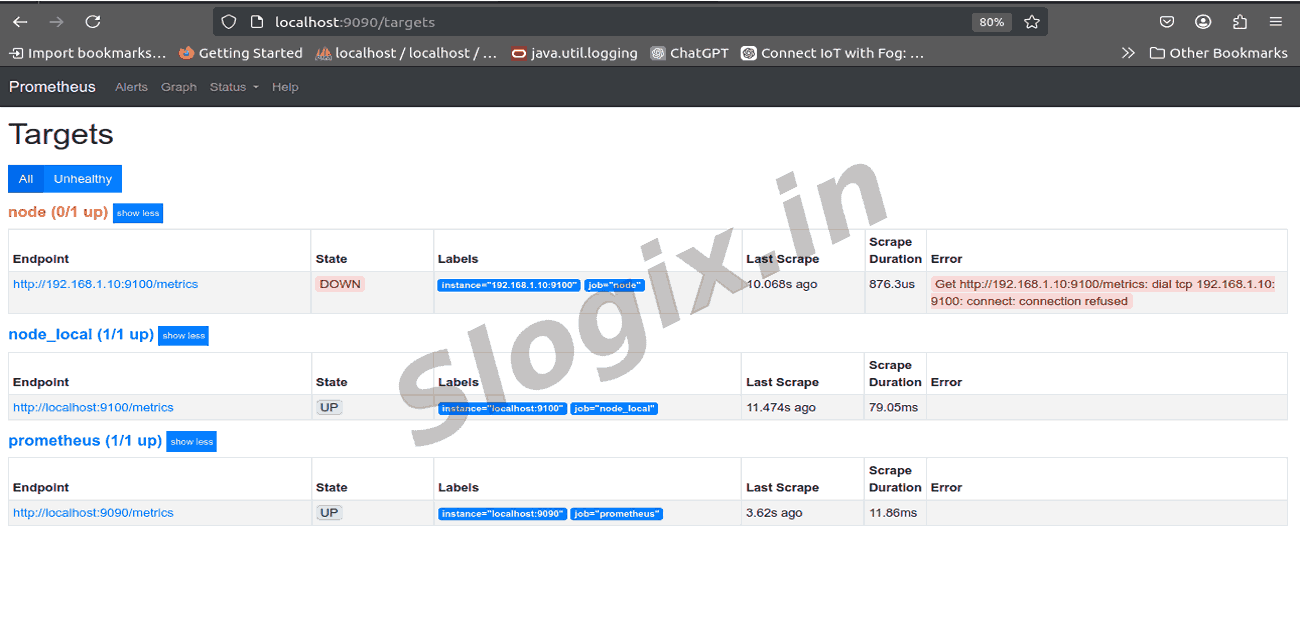1300x630 pixels.
Task: Collapse node_local group with show less
Action: point(183,336)
